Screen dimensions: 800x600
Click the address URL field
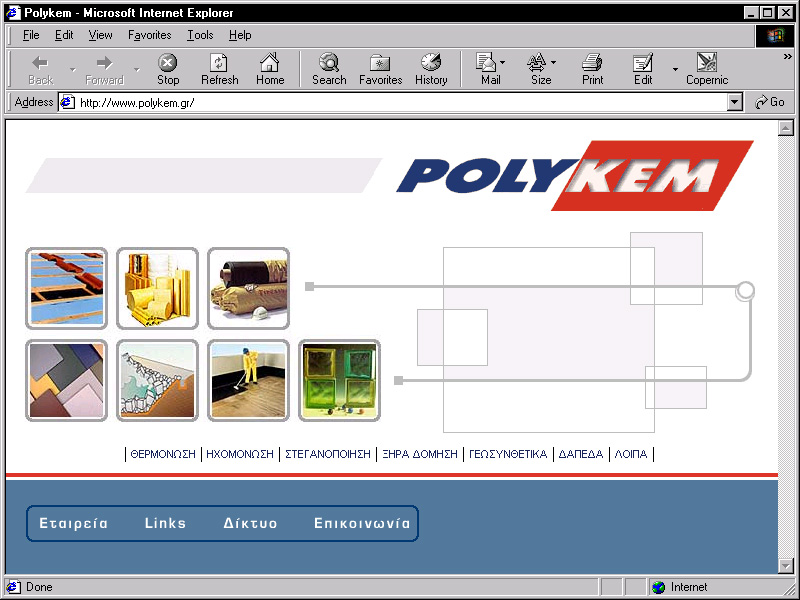(x=401, y=103)
